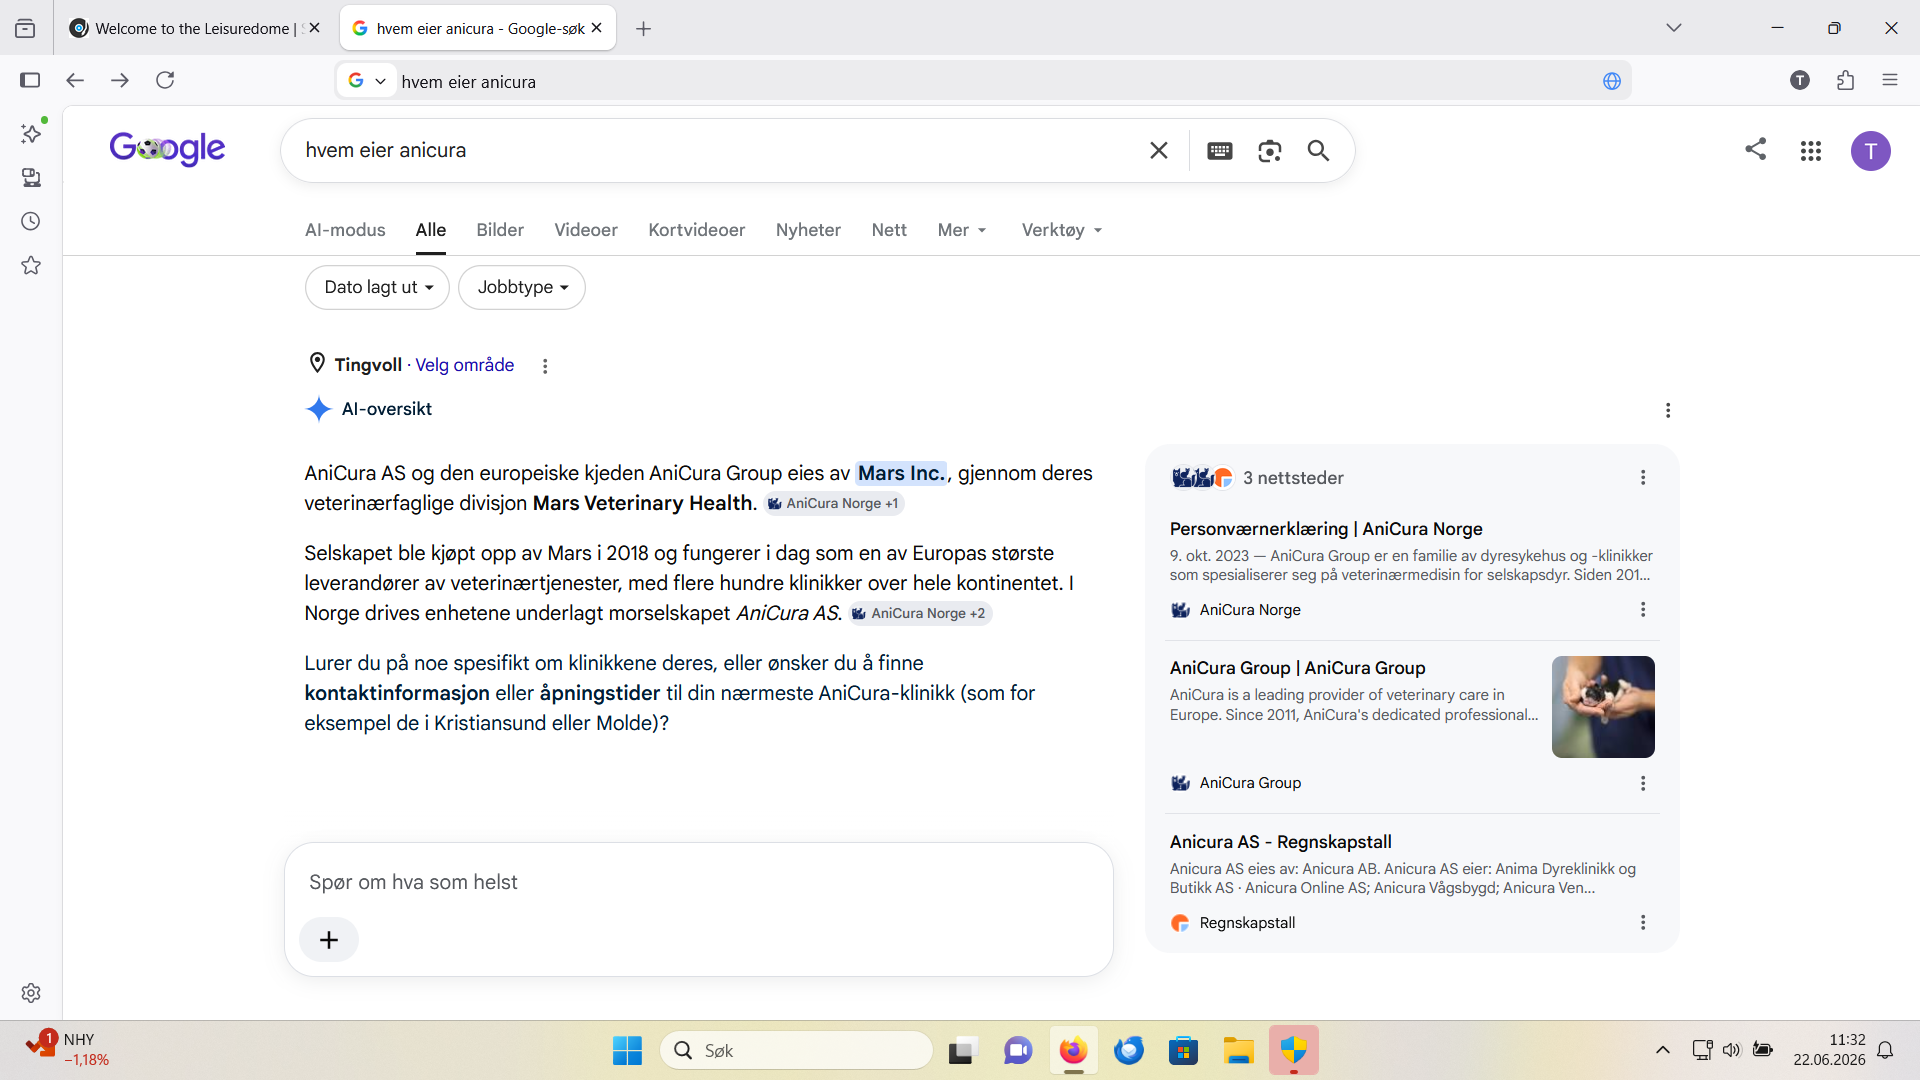Open the AI chatbot sparkle sidebar icon
The width and height of the screenshot is (1920, 1080).
[x=31, y=133]
